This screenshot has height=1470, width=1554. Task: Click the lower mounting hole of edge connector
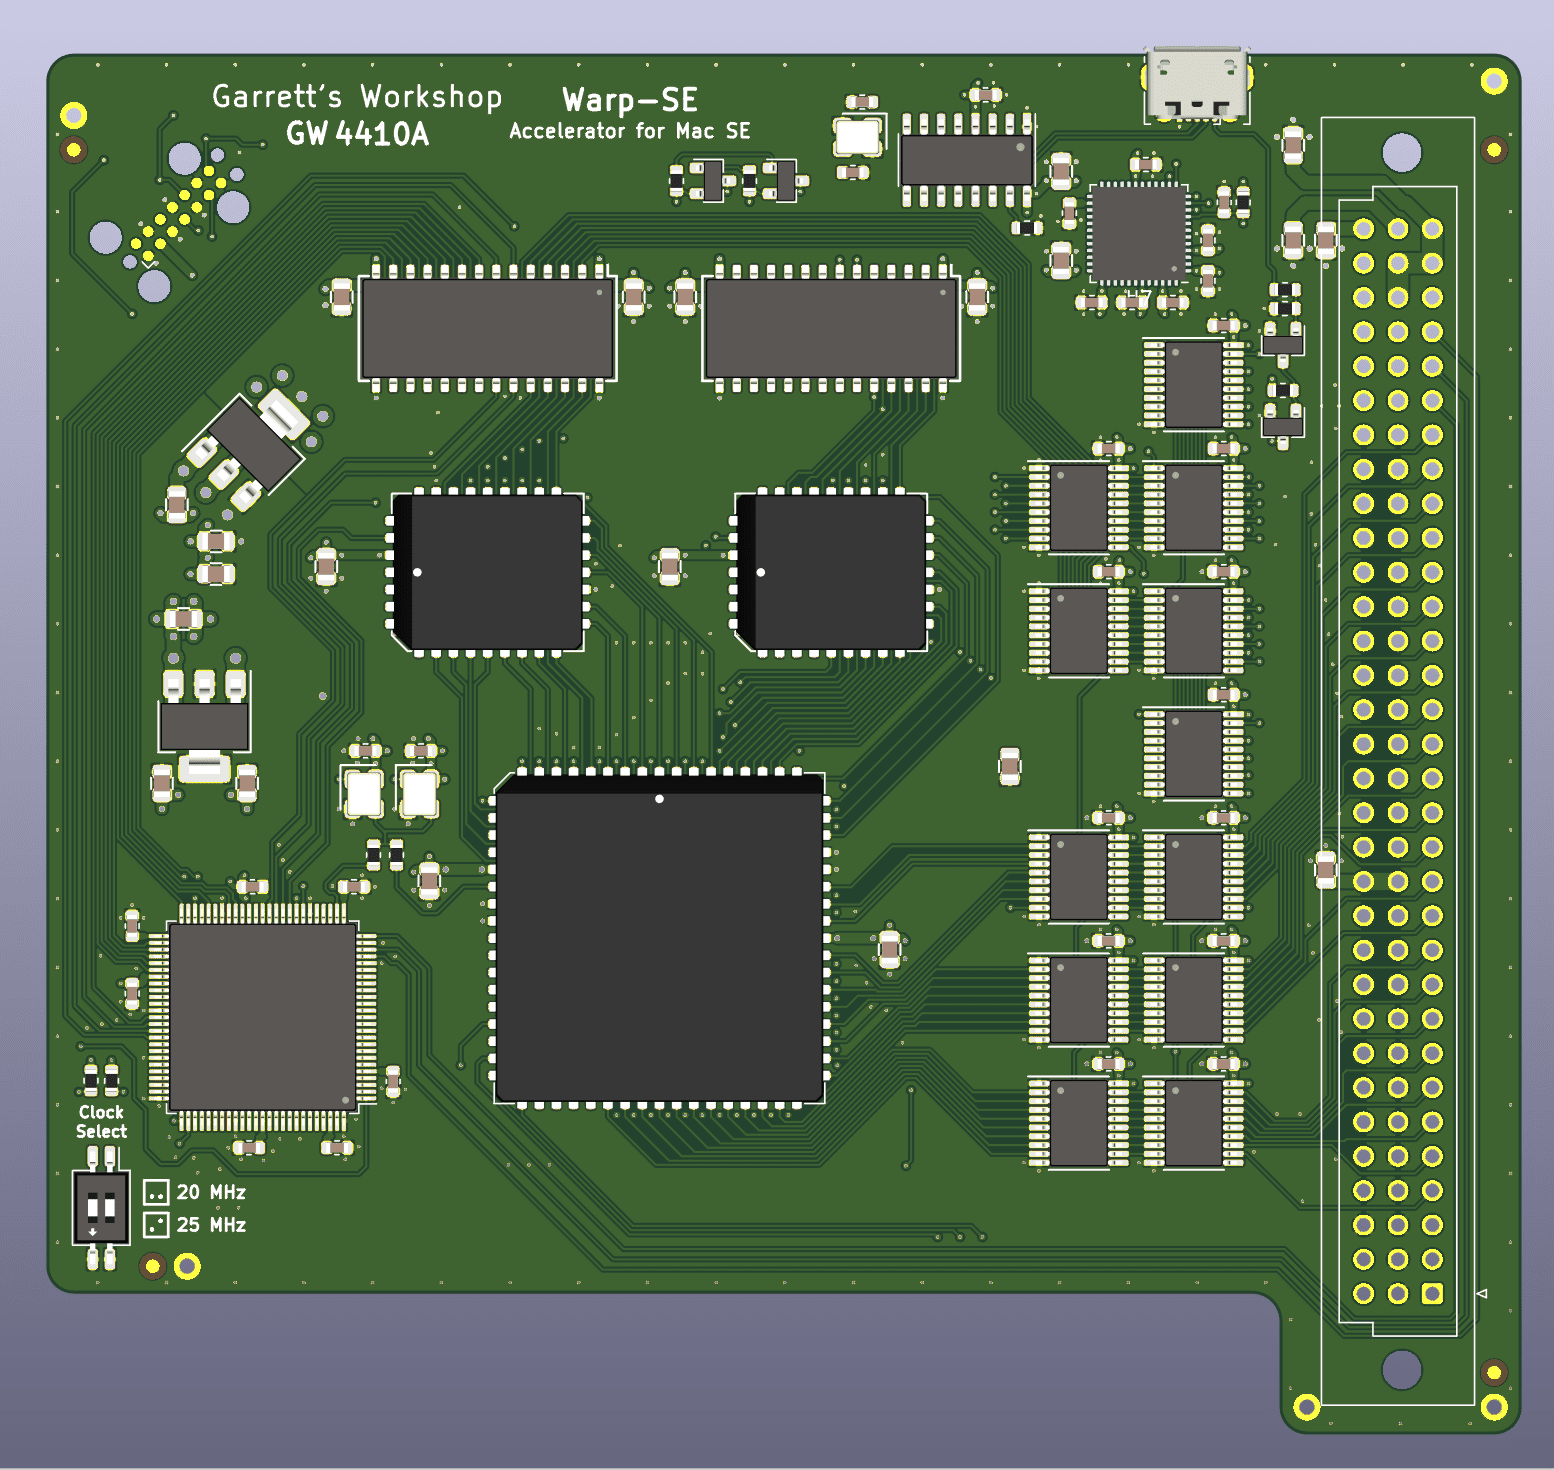point(1401,1369)
